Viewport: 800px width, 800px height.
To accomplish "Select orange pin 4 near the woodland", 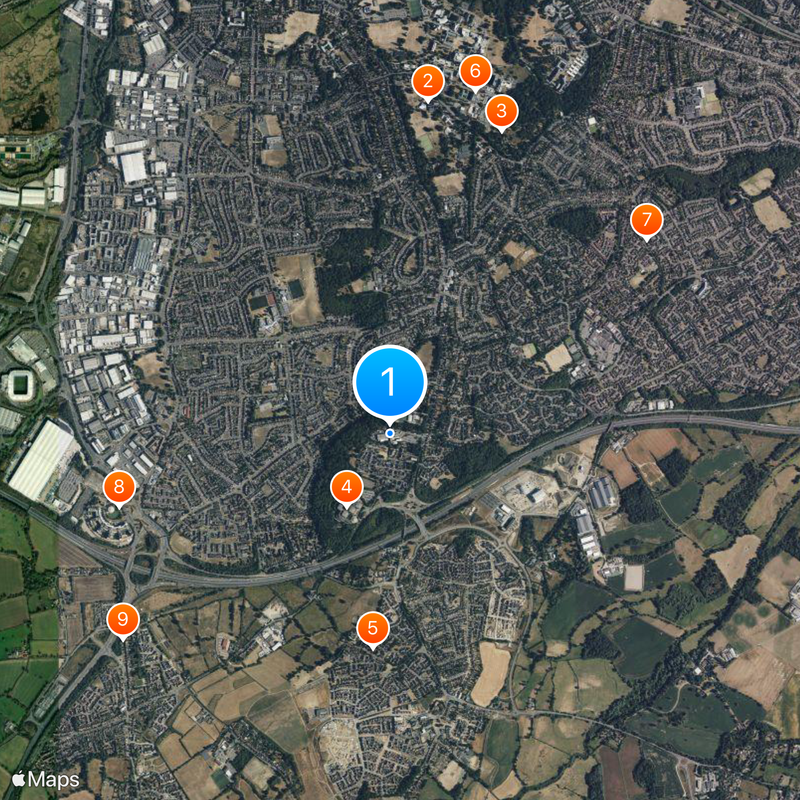I will (x=347, y=487).
